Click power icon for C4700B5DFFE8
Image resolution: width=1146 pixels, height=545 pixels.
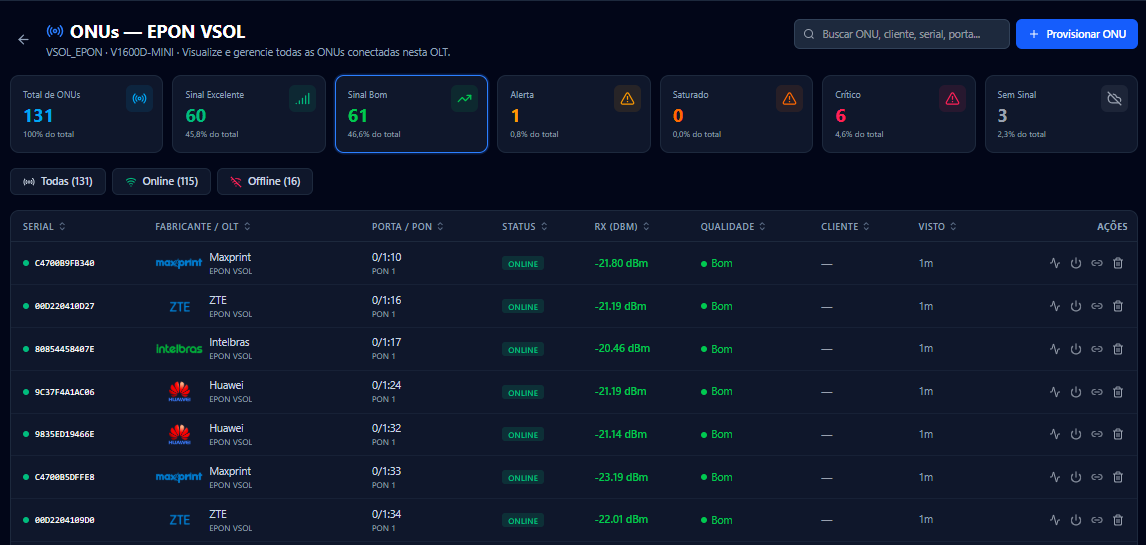pyautogui.click(x=1075, y=477)
